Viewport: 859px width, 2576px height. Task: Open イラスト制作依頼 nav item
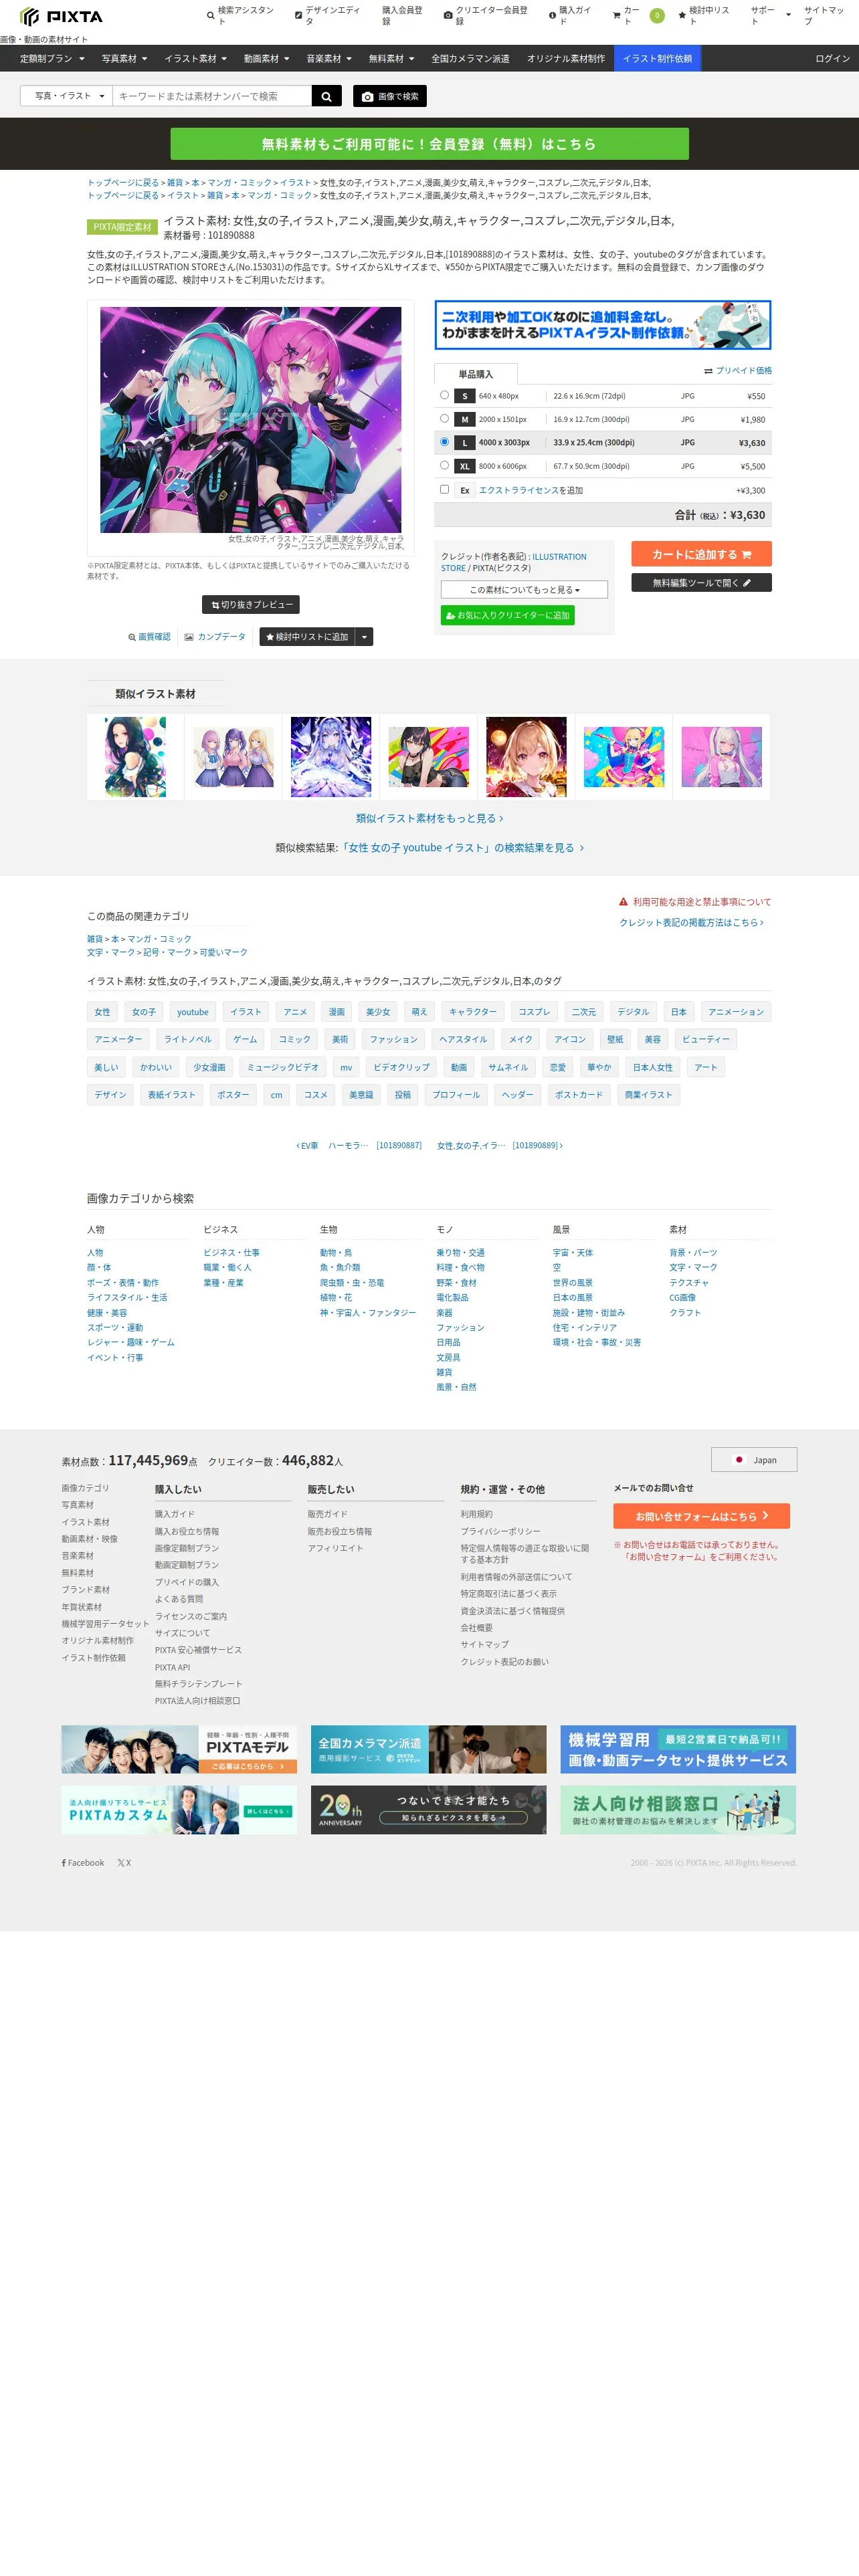click(x=657, y=59)
